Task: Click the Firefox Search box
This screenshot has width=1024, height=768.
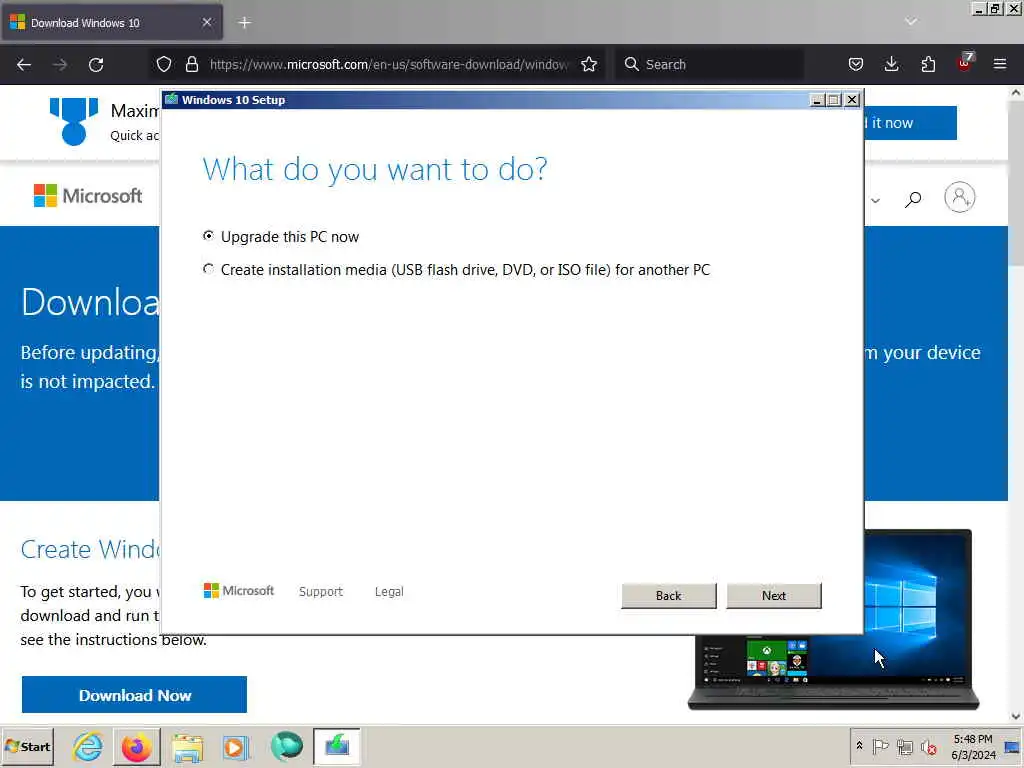Action: point(709,64)
